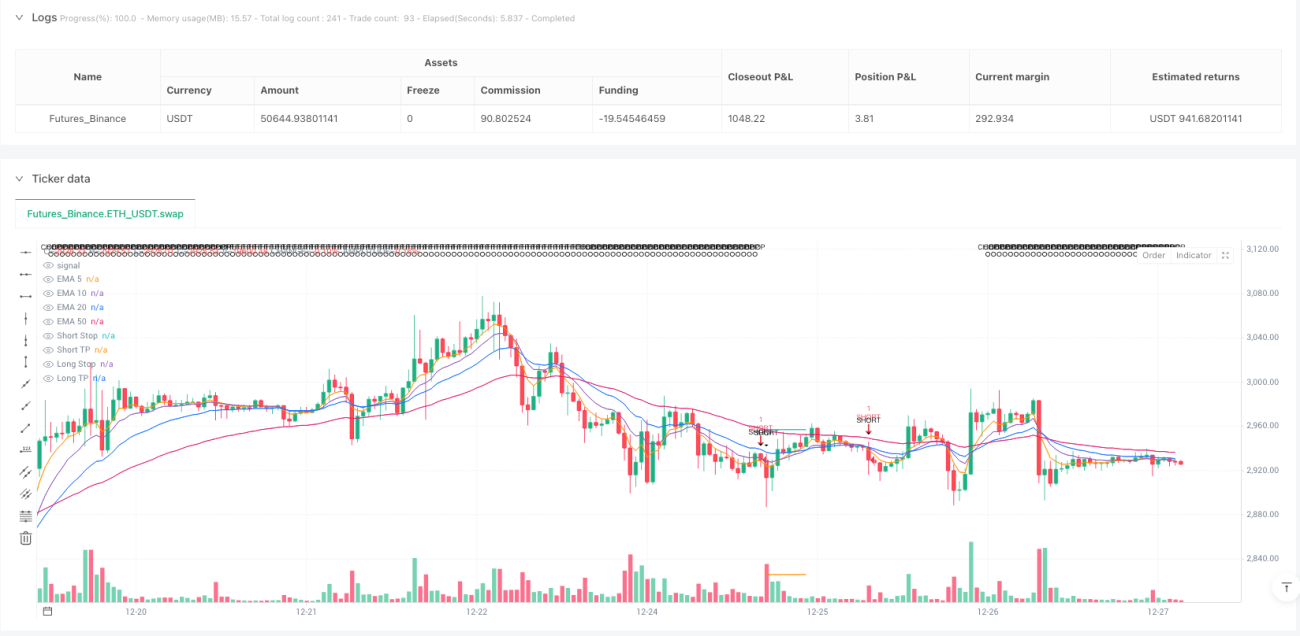
Task: Open the calendar date picker icon
Action: (x=46, y=611)
